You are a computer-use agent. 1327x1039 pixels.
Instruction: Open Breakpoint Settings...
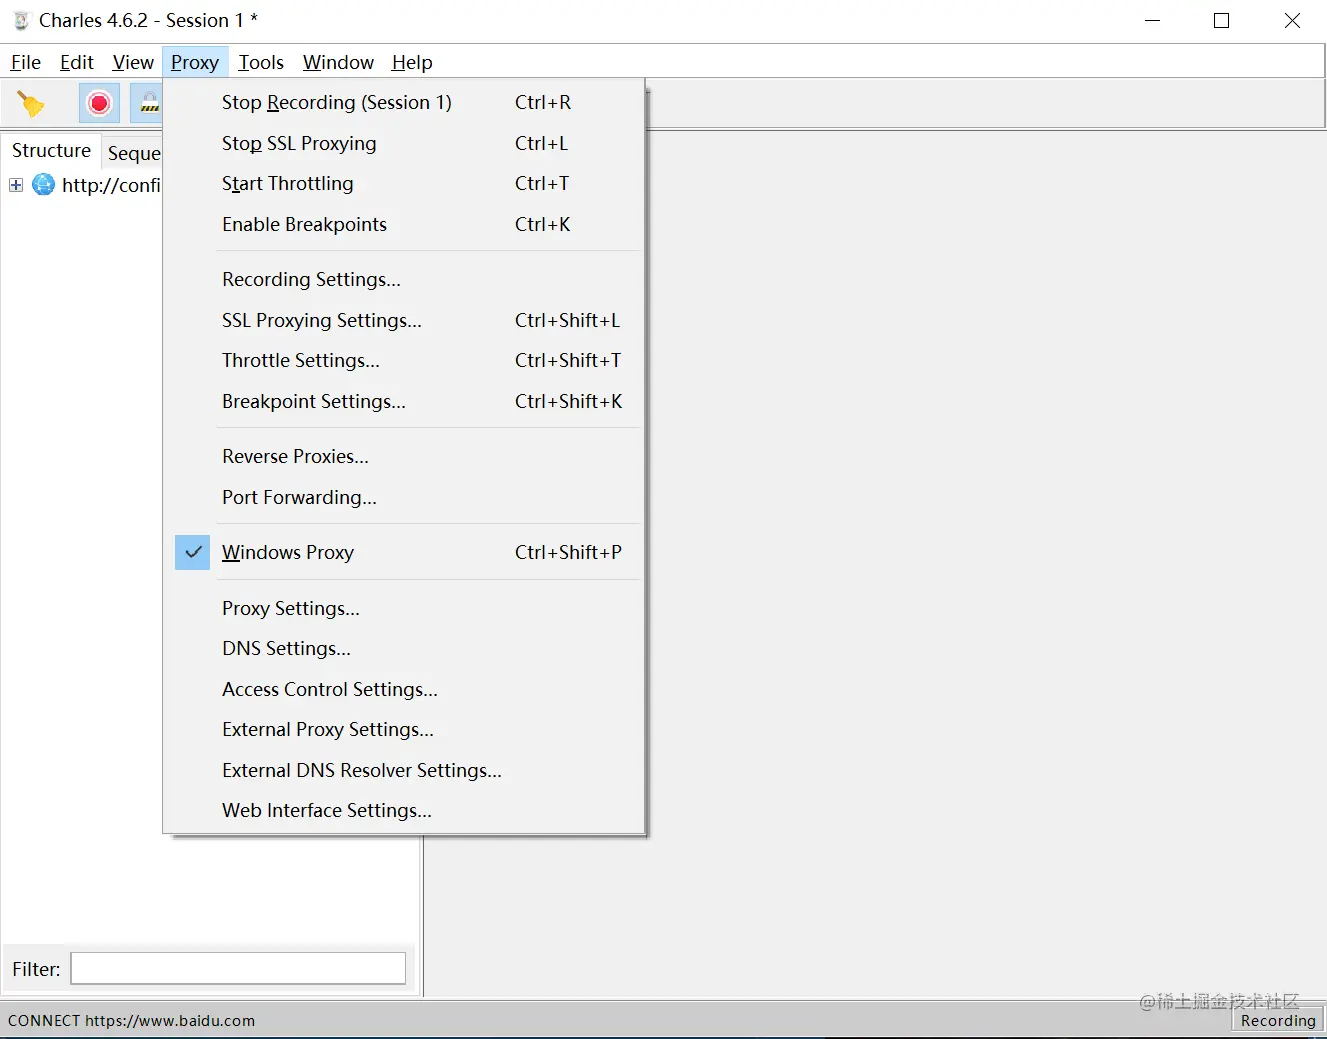pyautogui.click(x=404, y=401)
